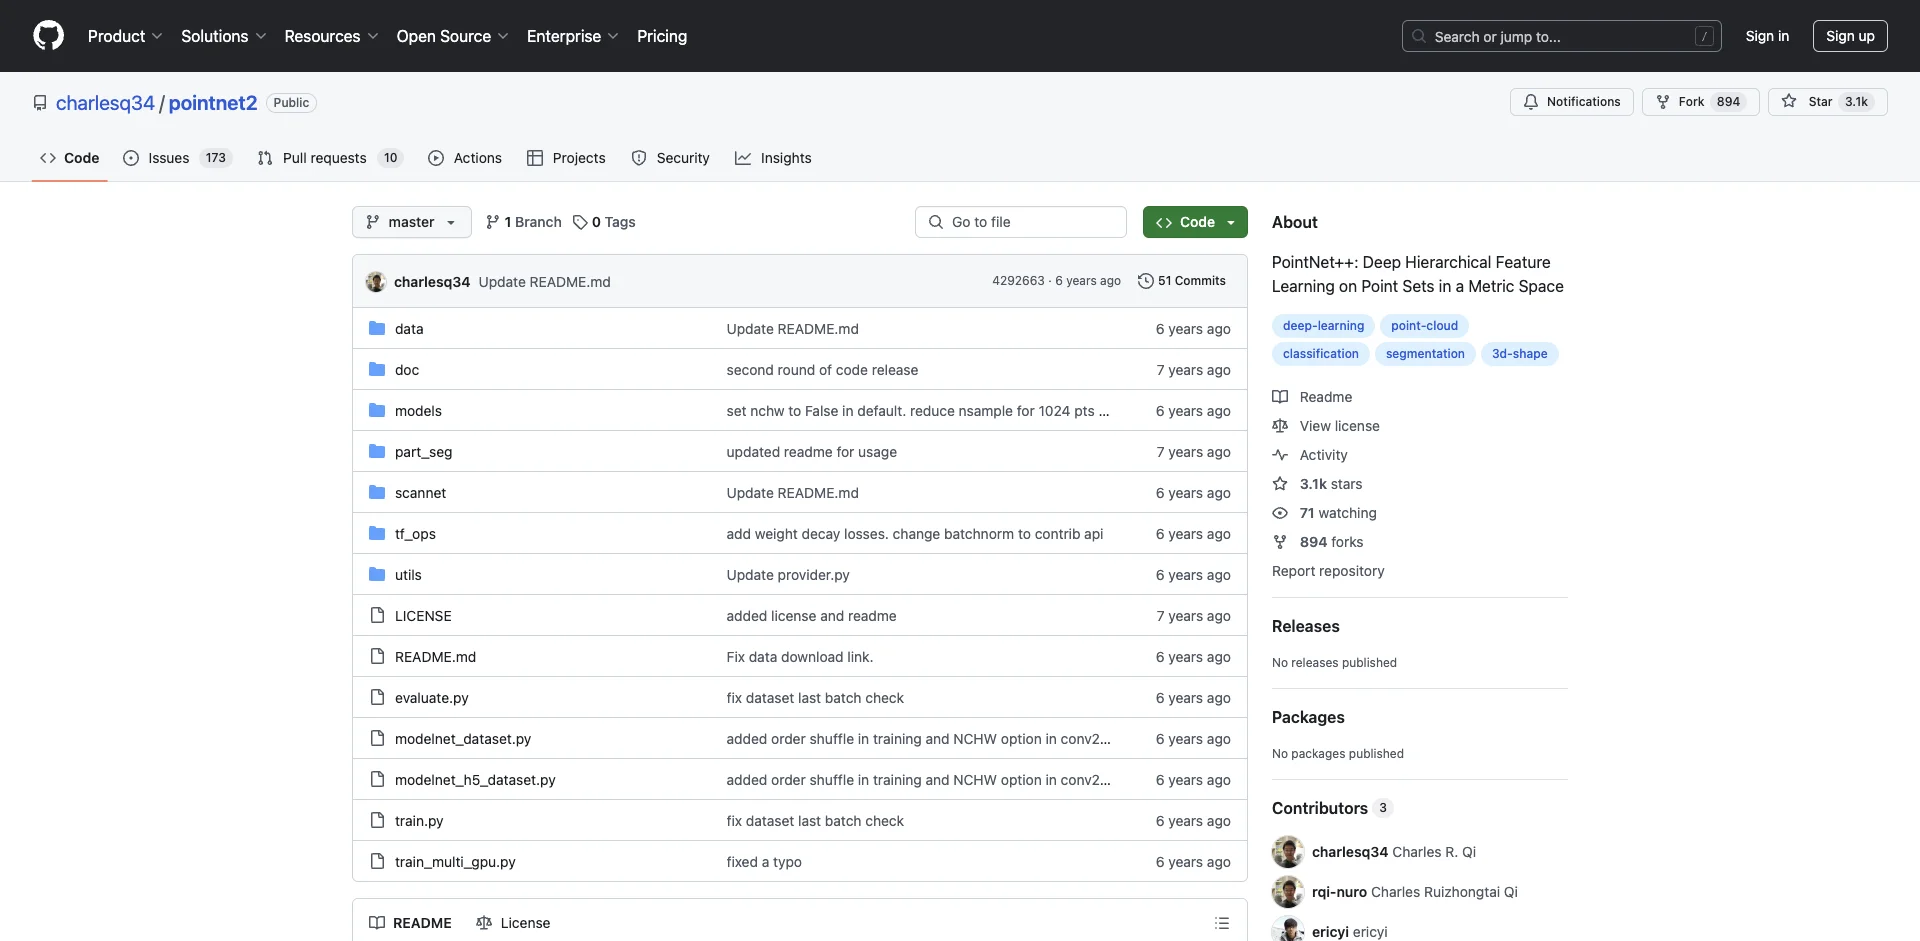The image size is (1920, 941).
Task: Open the Security tab
Action: (670, 158)
